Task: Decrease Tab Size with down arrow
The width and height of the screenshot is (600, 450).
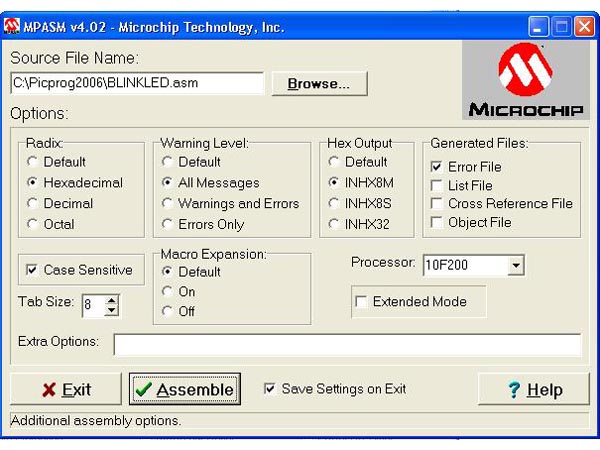Action: pos(111,310)
